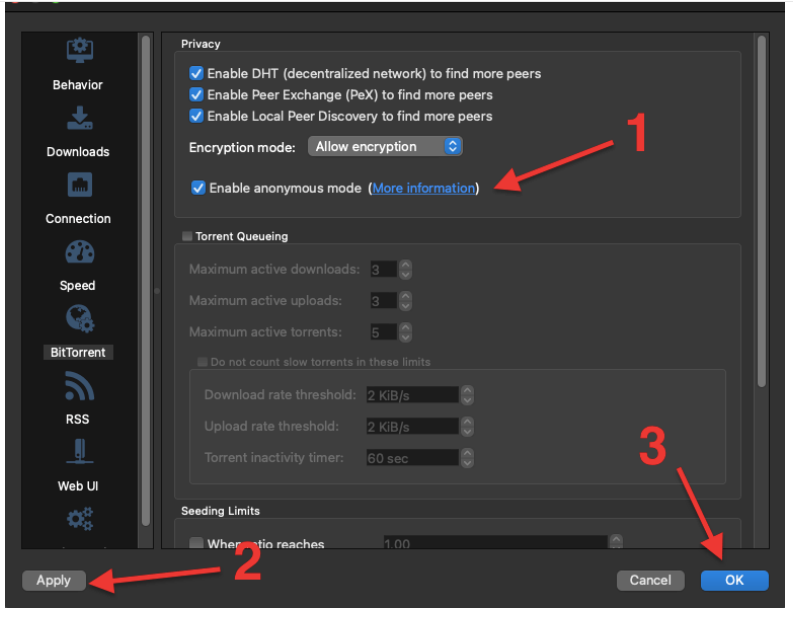Open the More information link
This screenshot has height=618, width=793.
424,188
